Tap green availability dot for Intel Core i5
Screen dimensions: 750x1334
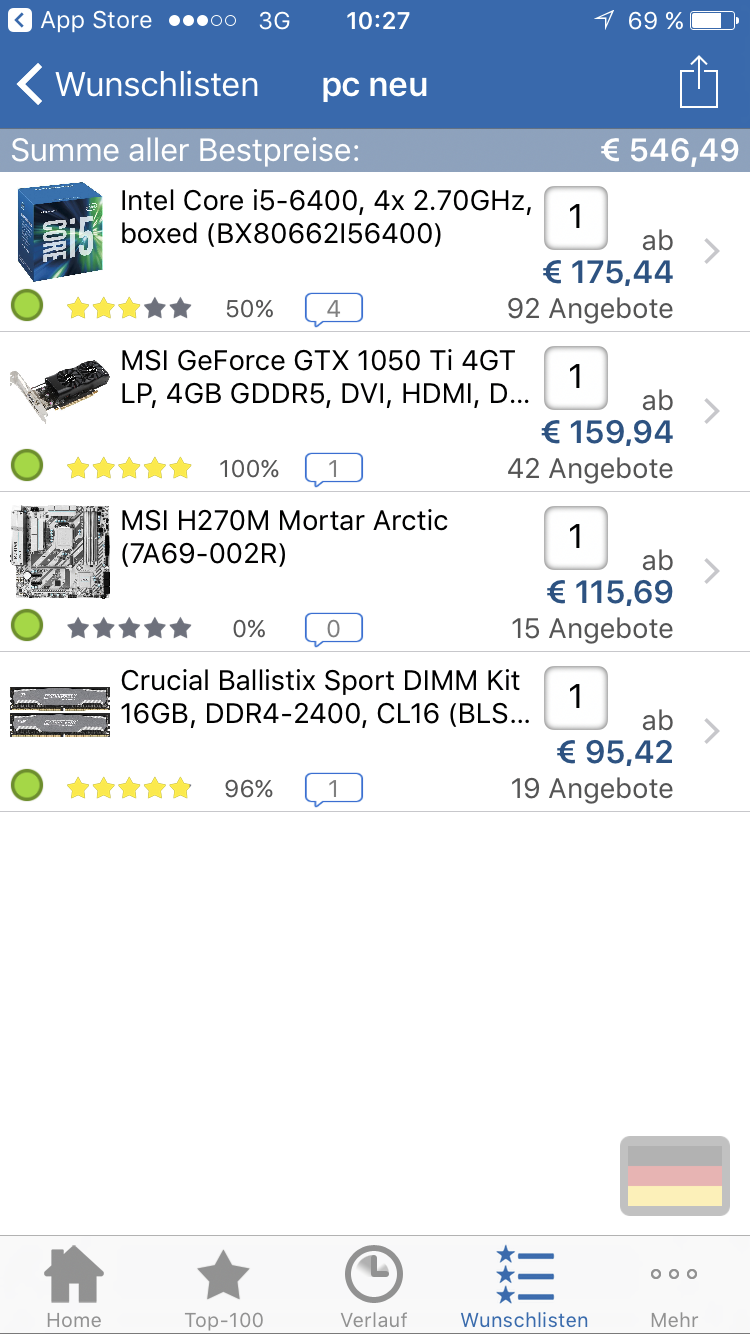(x=27, y=306)
